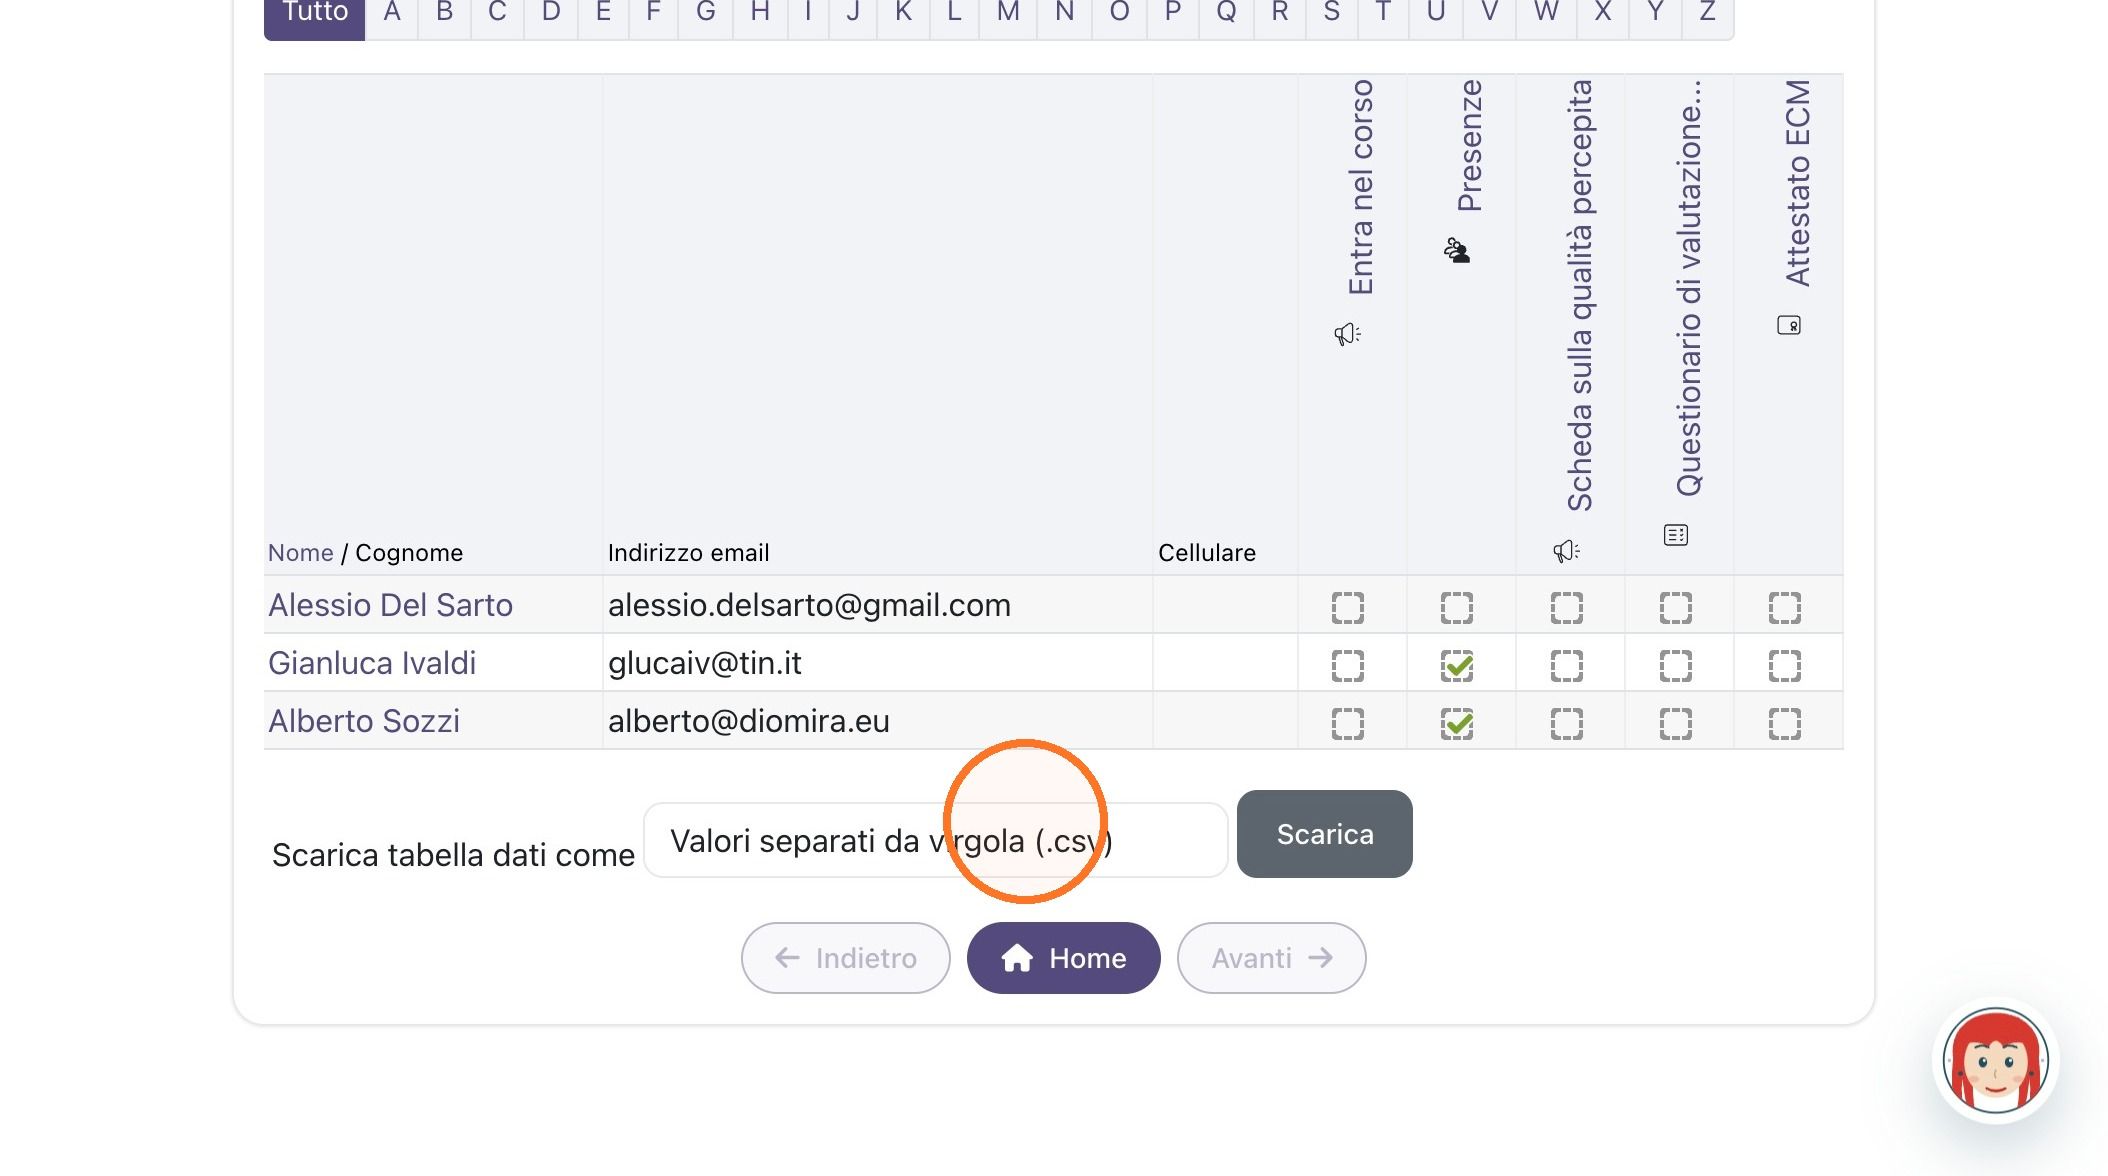Open Alessio Del Sarto's profile link
Image resolution: width=2108 pixels, height=1176 pixels.
pyautogui.click(x=390, y=605)
